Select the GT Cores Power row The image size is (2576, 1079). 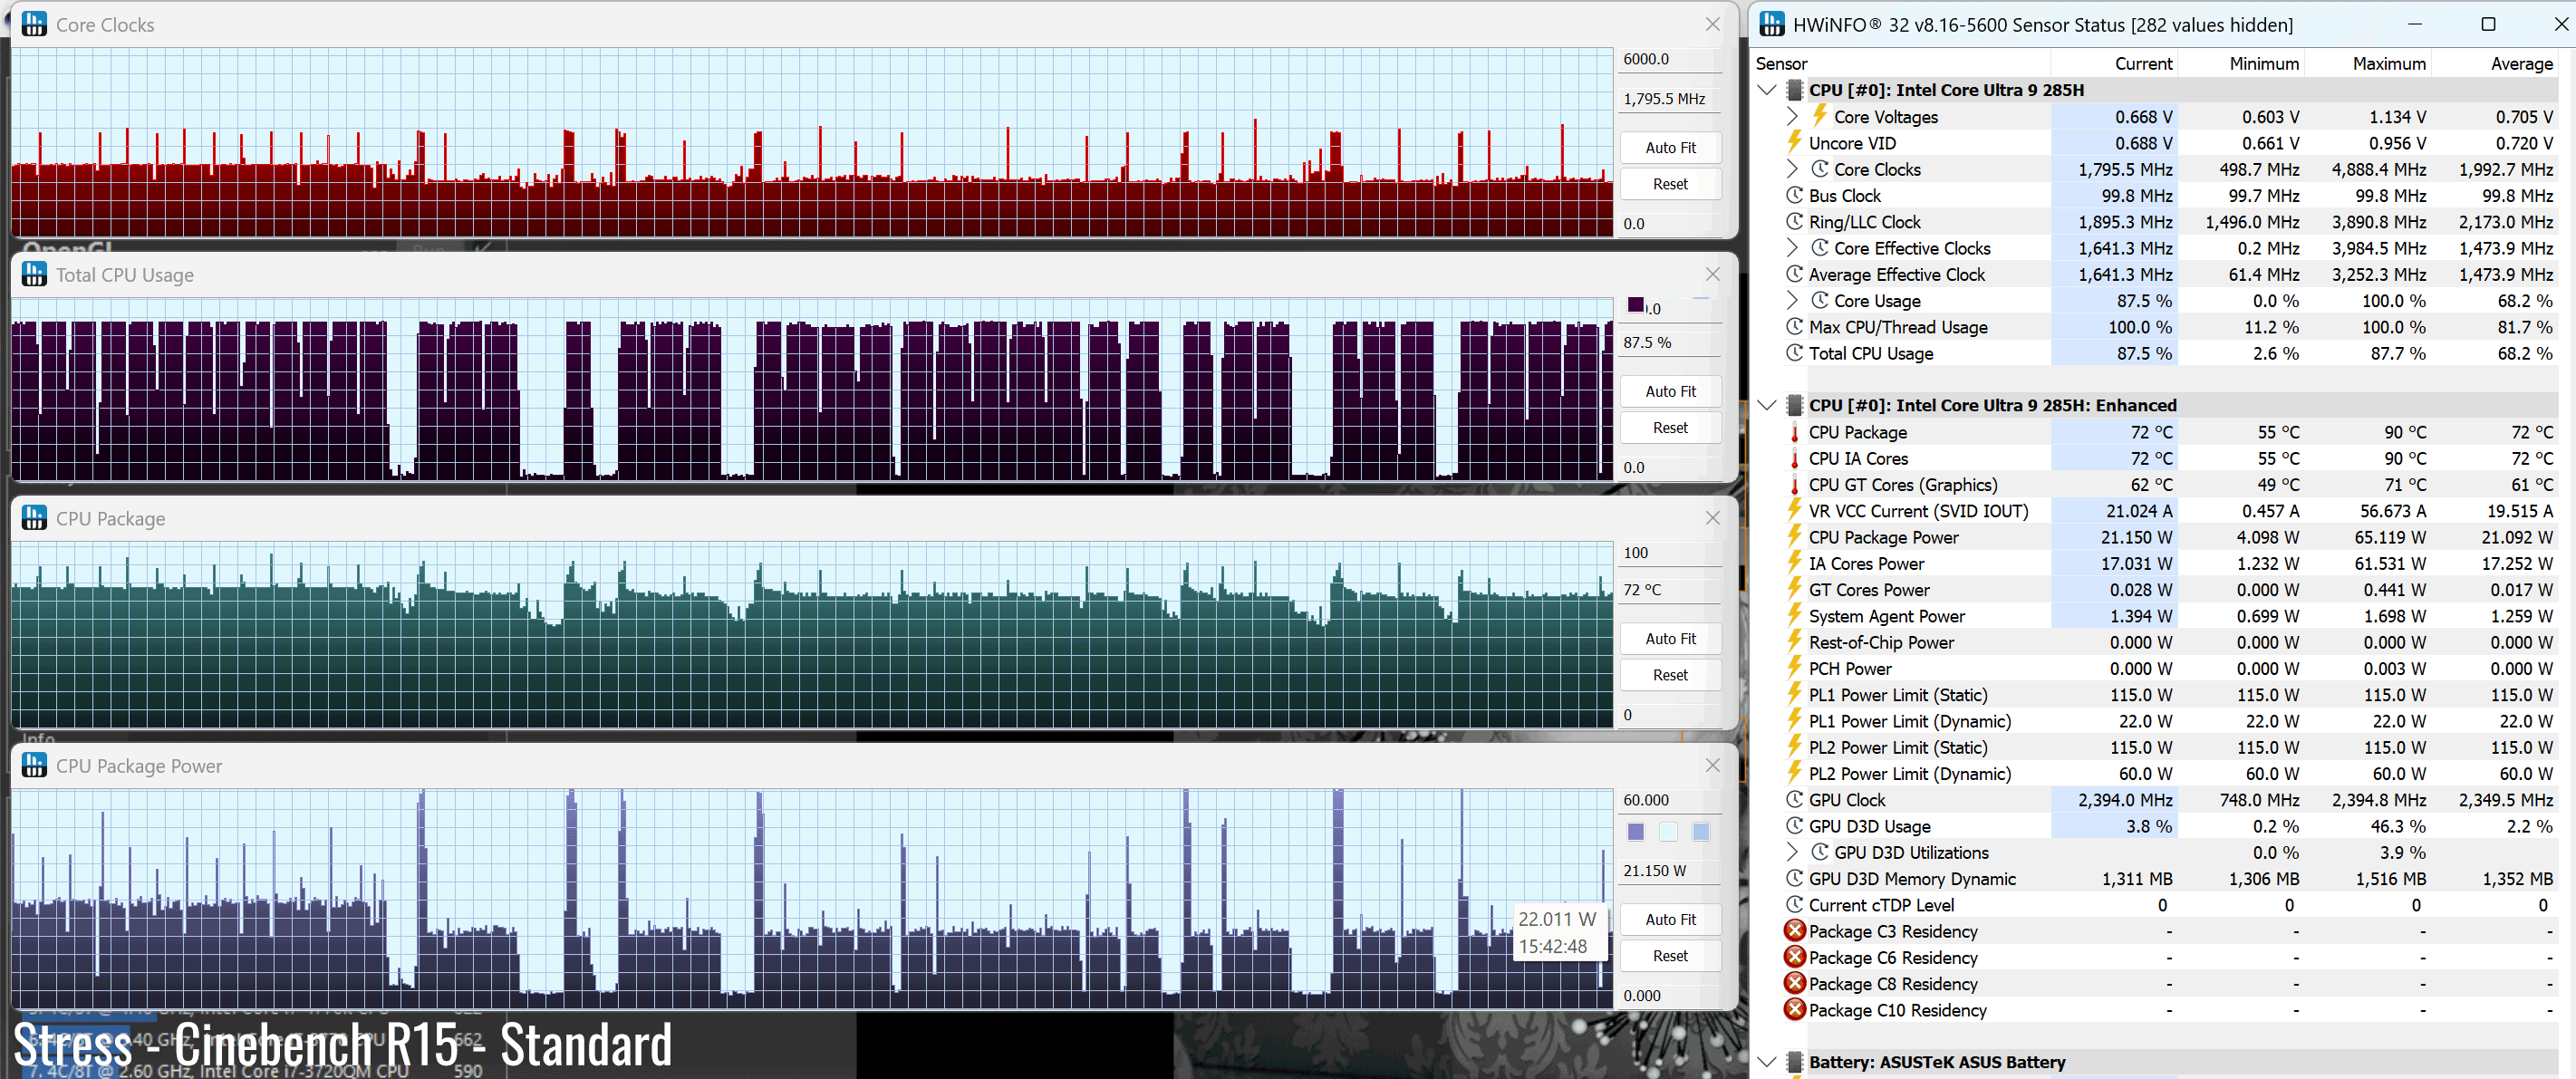tap(2155, 589)
